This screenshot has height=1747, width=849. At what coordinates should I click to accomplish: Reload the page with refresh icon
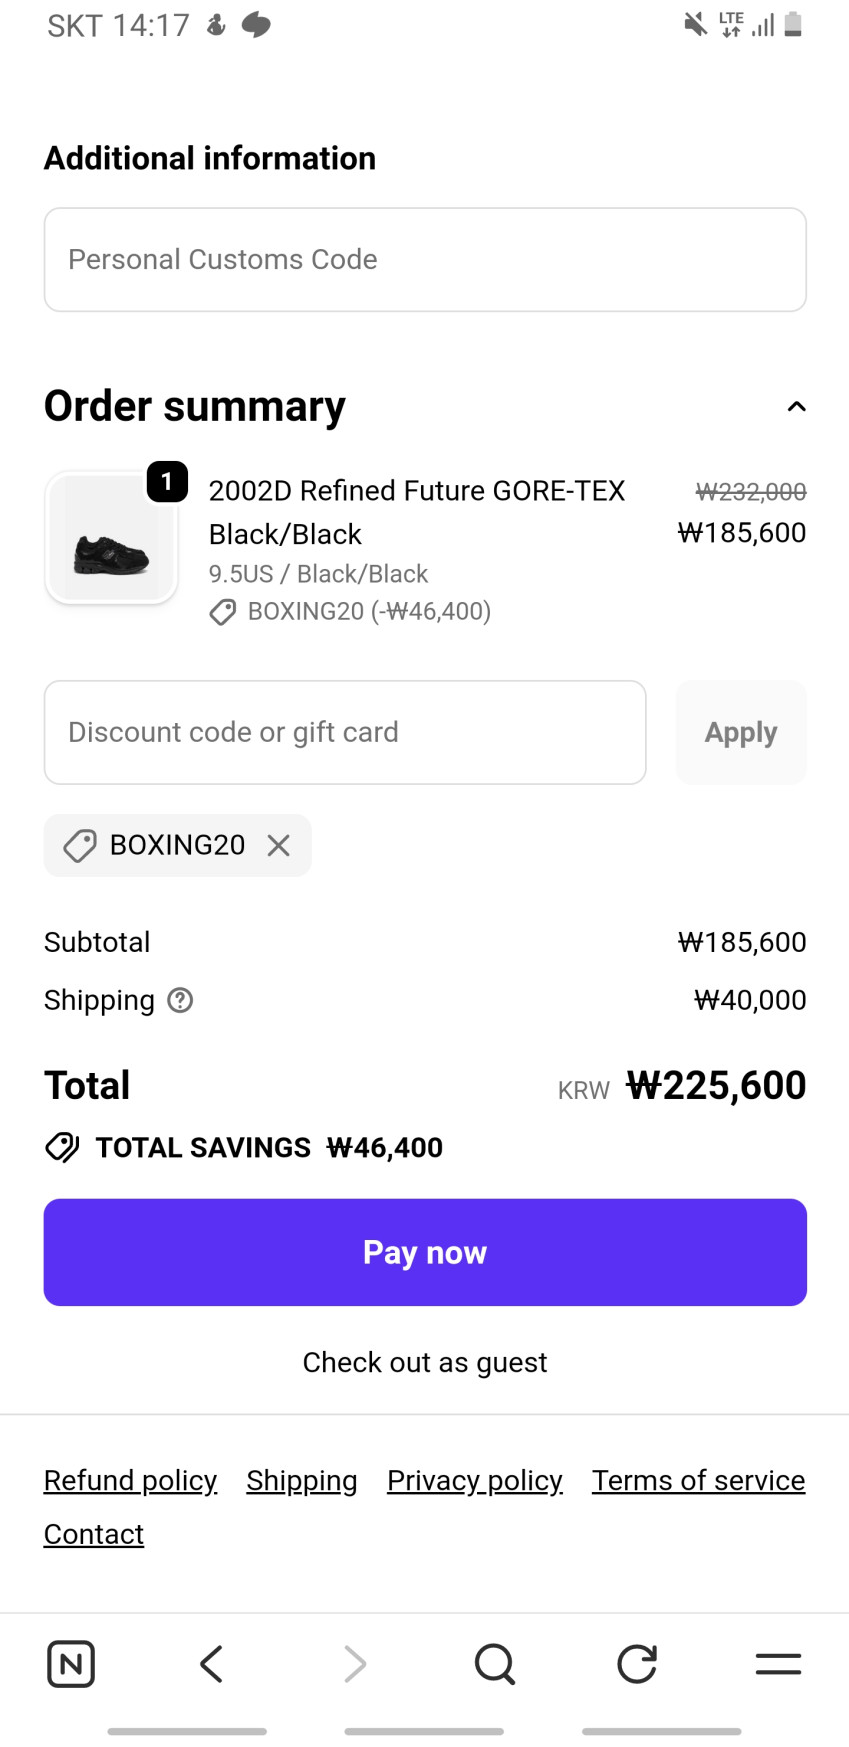point(637,1664)
